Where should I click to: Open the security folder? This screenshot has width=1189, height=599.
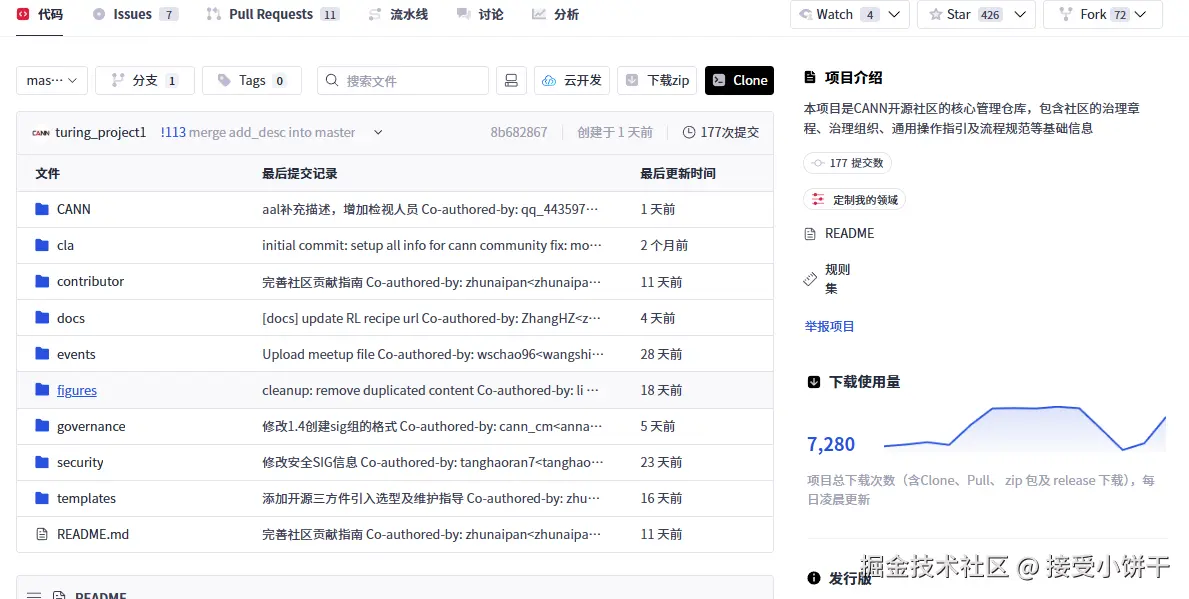[80, 463]
